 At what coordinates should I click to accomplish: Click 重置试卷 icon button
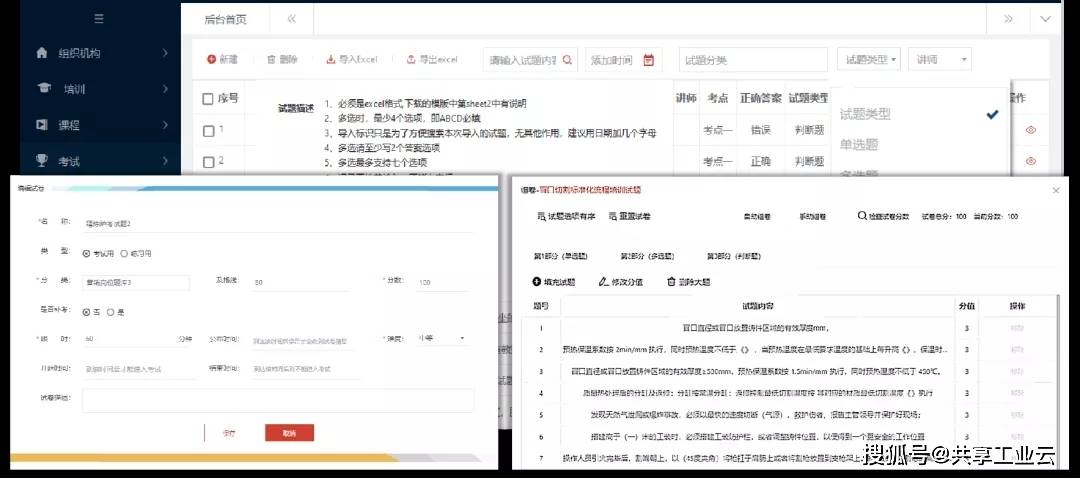(630, 216)
